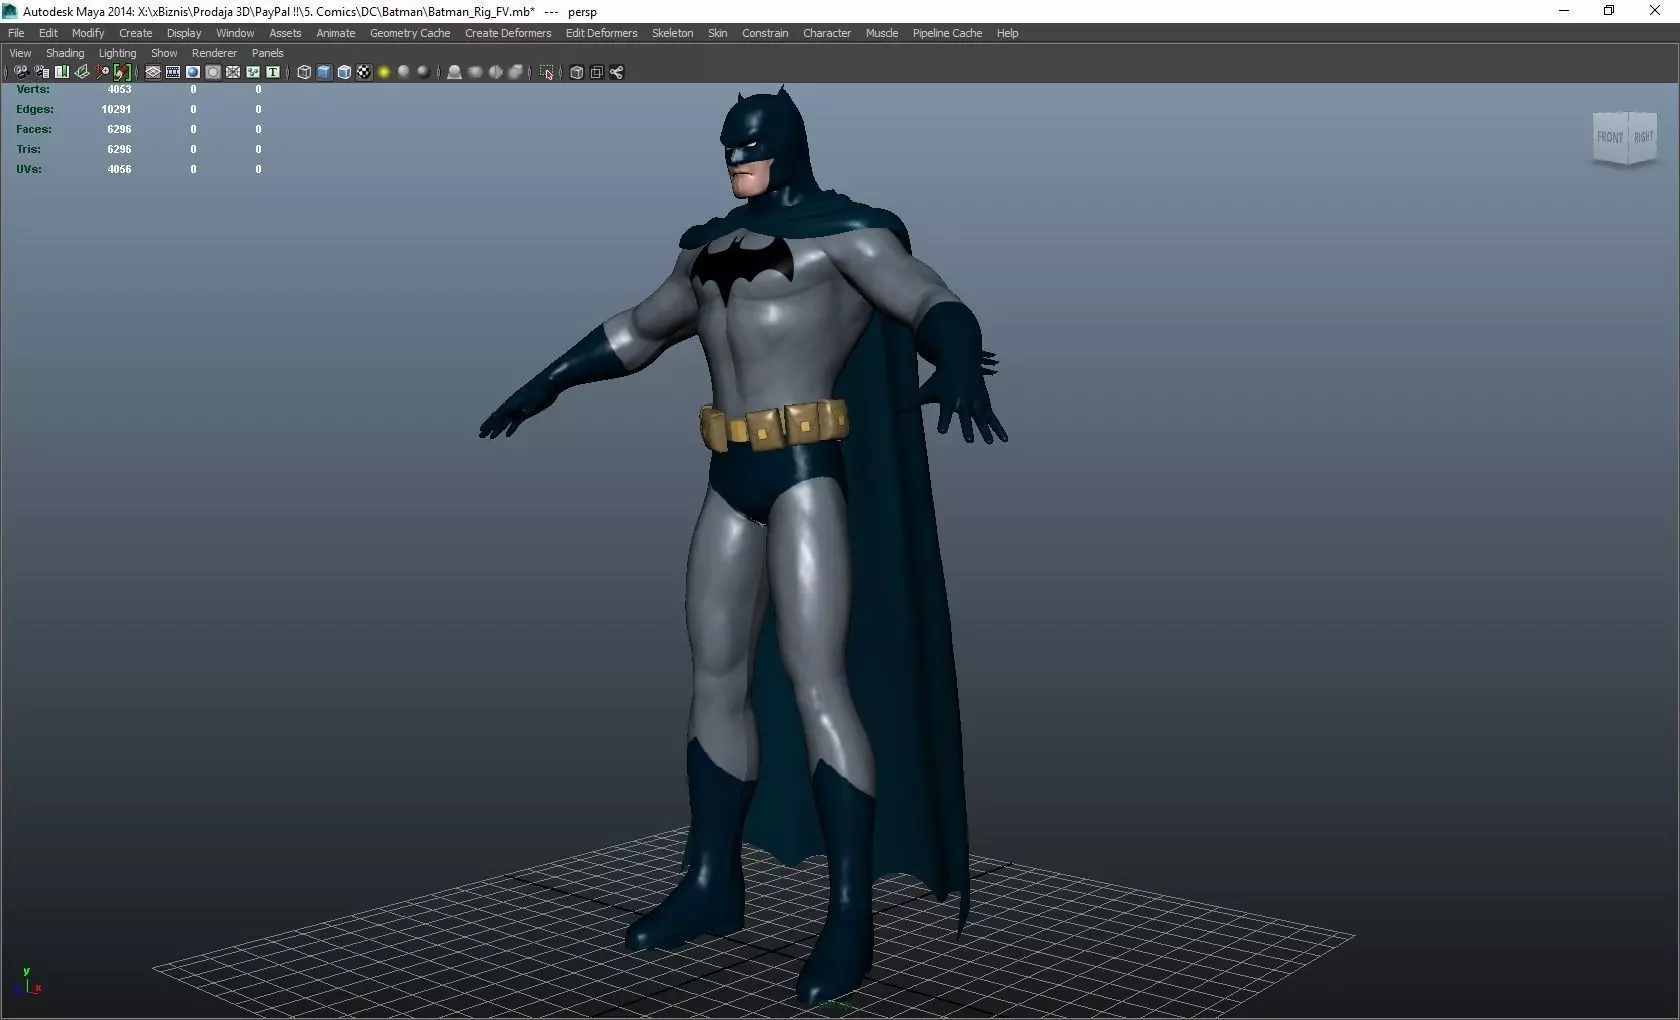Click the overlapping squares icon in toolbar
This screenshot has height=1020, width=1680.
click(596, 72)
